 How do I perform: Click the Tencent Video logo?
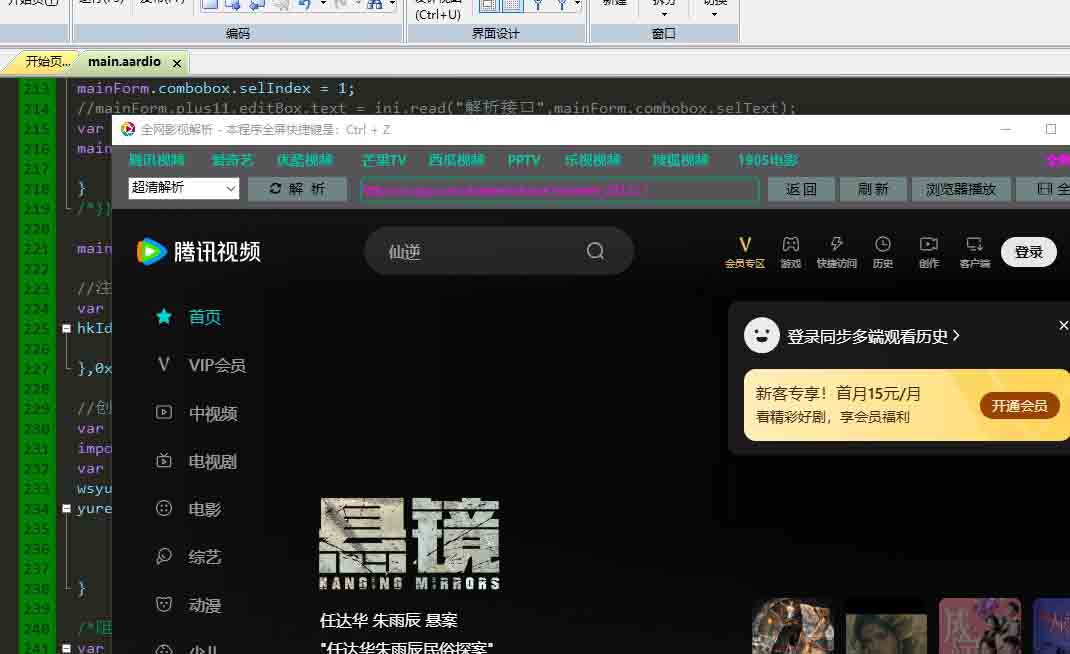point(199,251)
